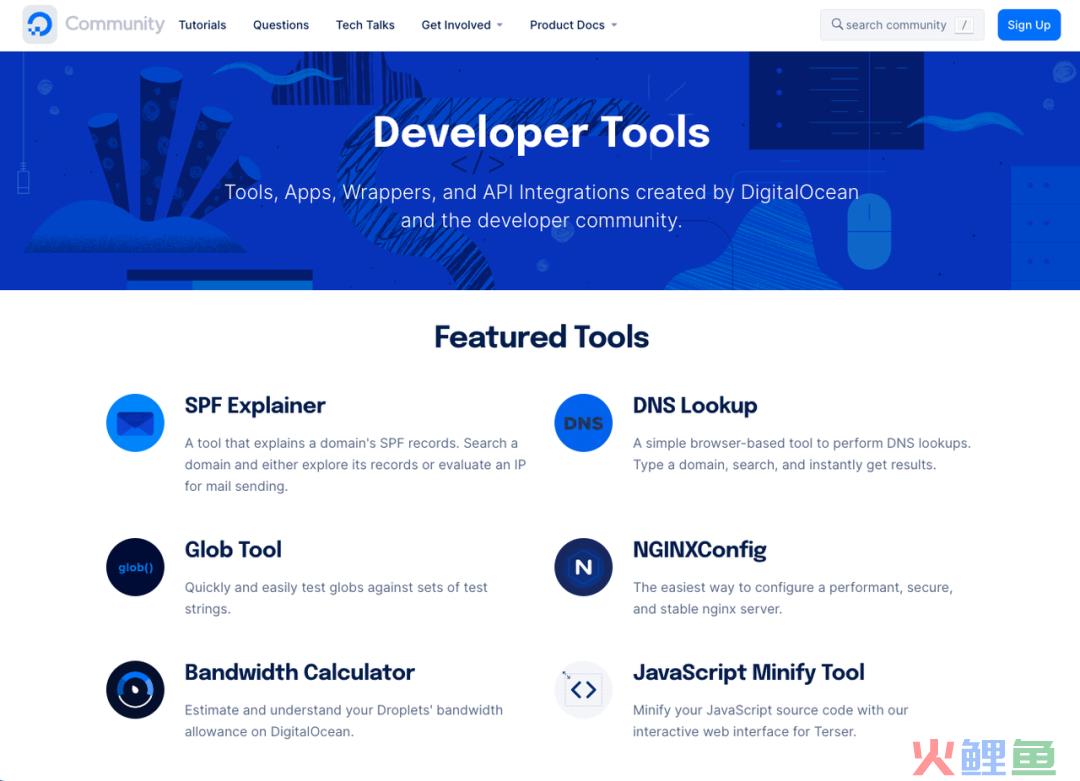Click the Sign Up button
The height and width of the screenshot is (781, 1080).
tap(1029, 25)
